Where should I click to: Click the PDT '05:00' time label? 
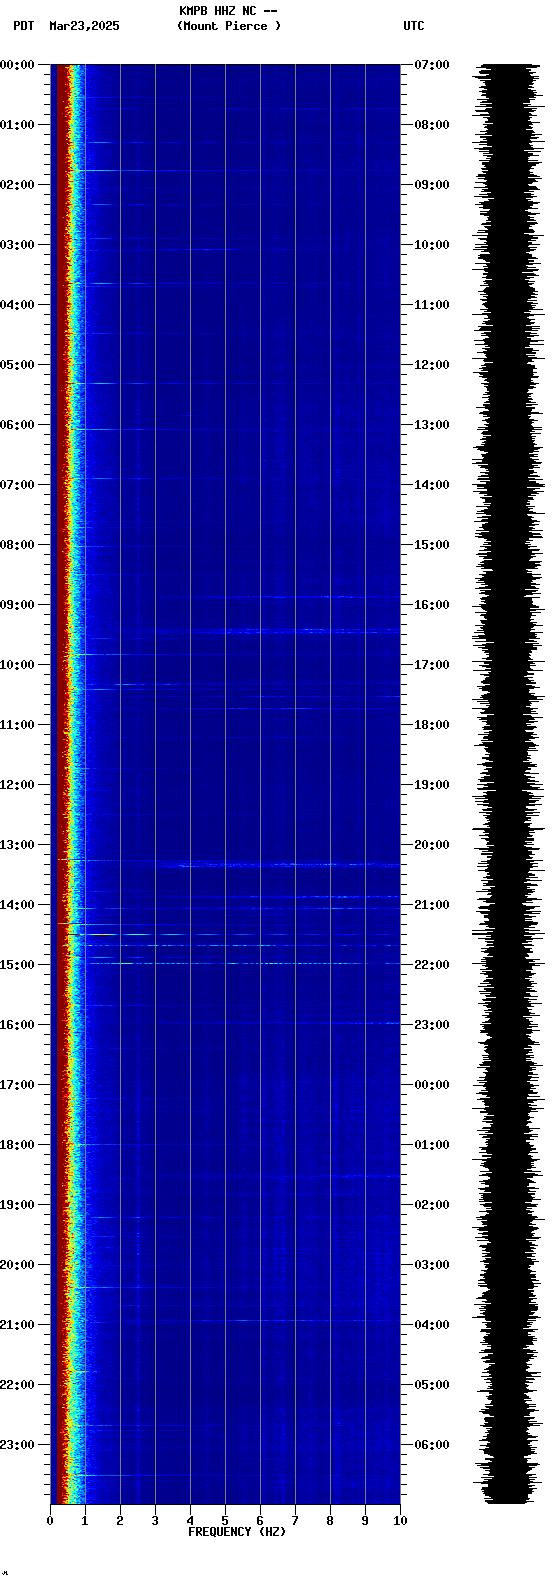click(18, 365)
